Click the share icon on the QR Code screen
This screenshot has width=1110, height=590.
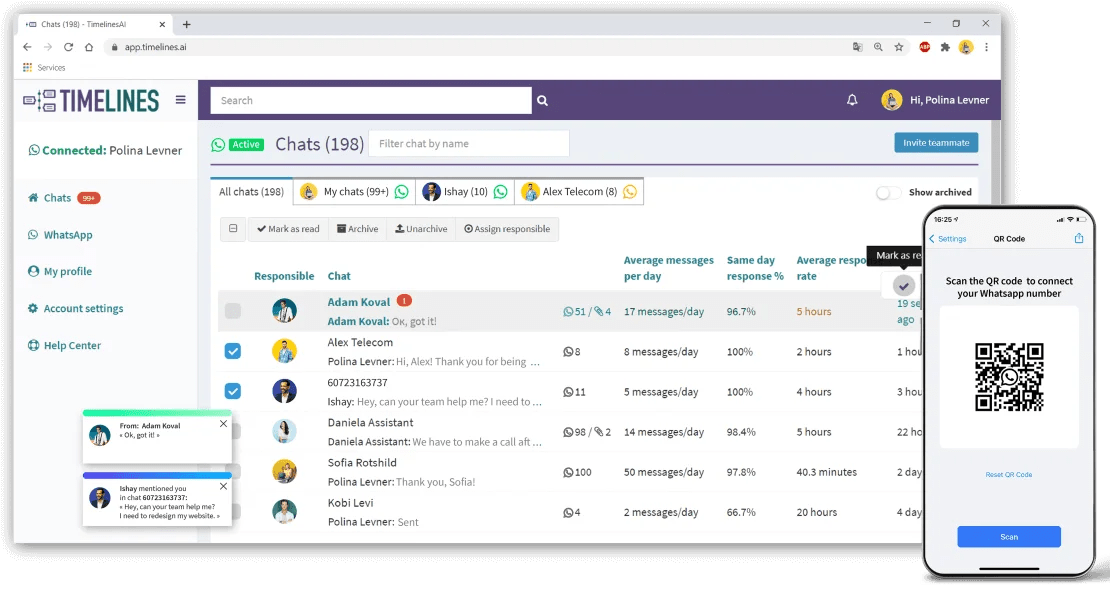(1079, 238)
